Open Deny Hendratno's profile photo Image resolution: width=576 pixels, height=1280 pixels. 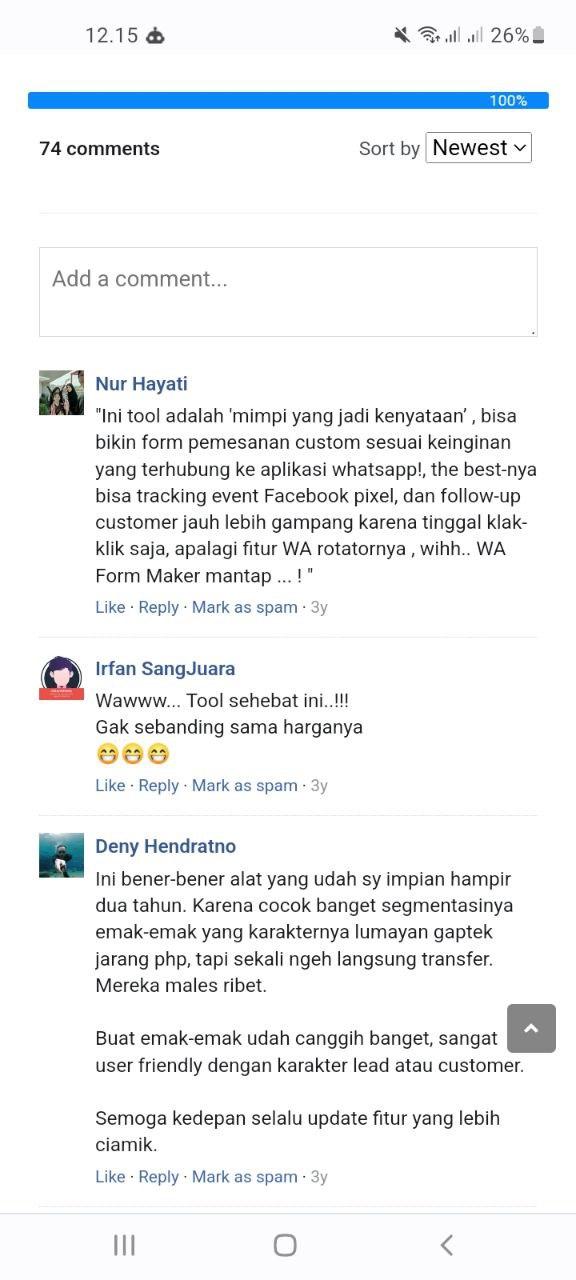[x=61, y=855]
